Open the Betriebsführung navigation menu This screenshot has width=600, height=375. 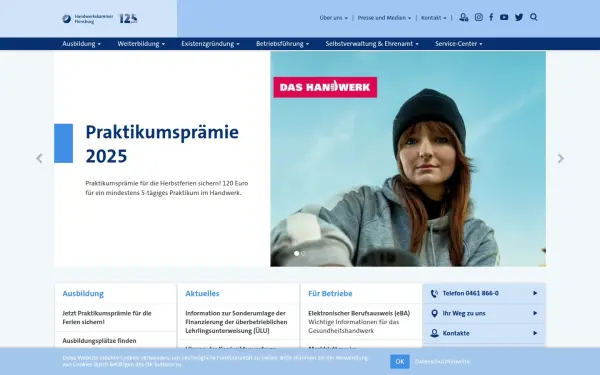pos(282,44)
